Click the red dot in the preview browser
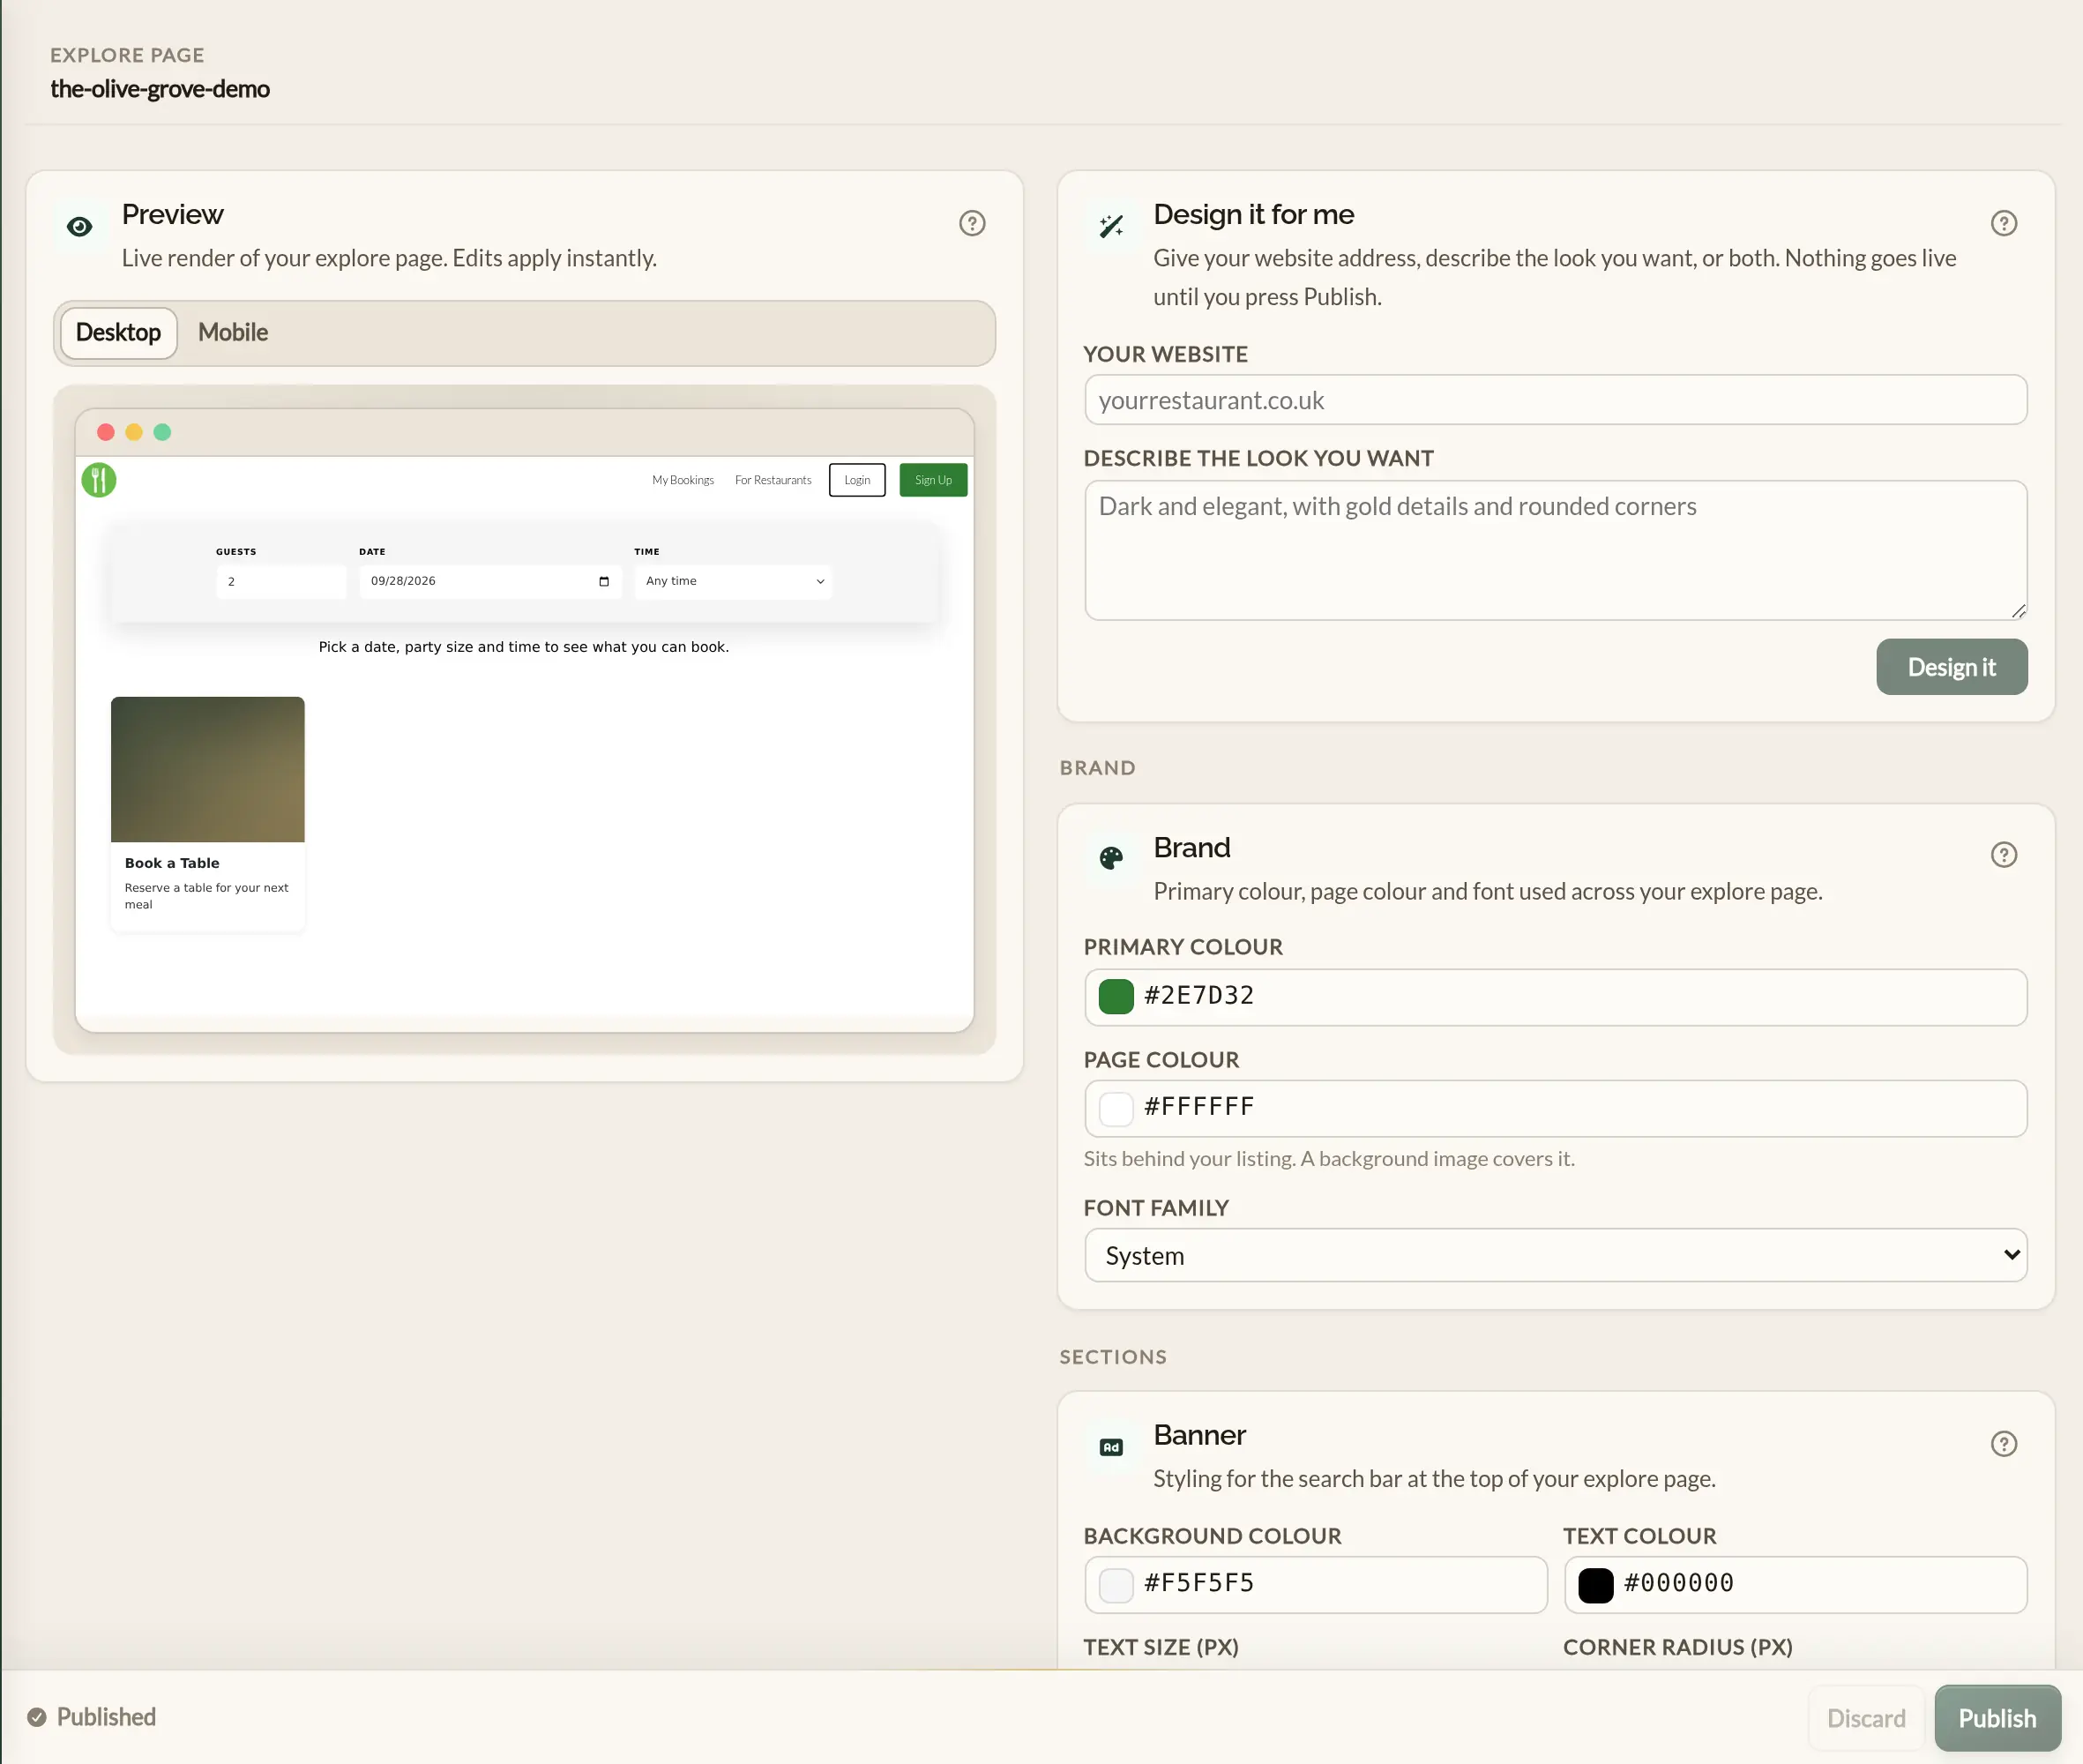This screenshot has width=2083, height=1764. (106, 432)
